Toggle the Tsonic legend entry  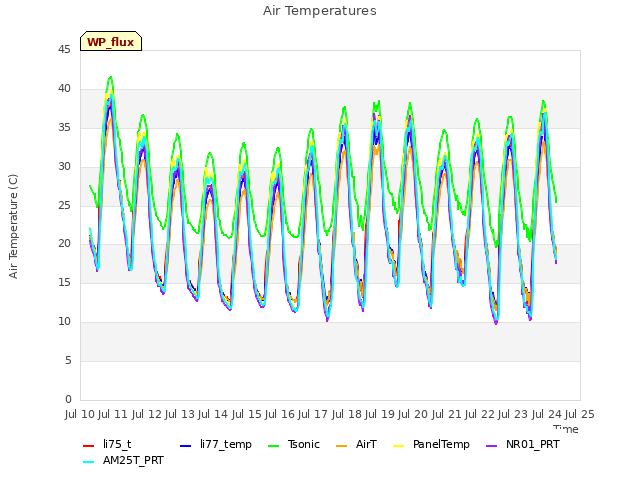click(x=293, y=444)
